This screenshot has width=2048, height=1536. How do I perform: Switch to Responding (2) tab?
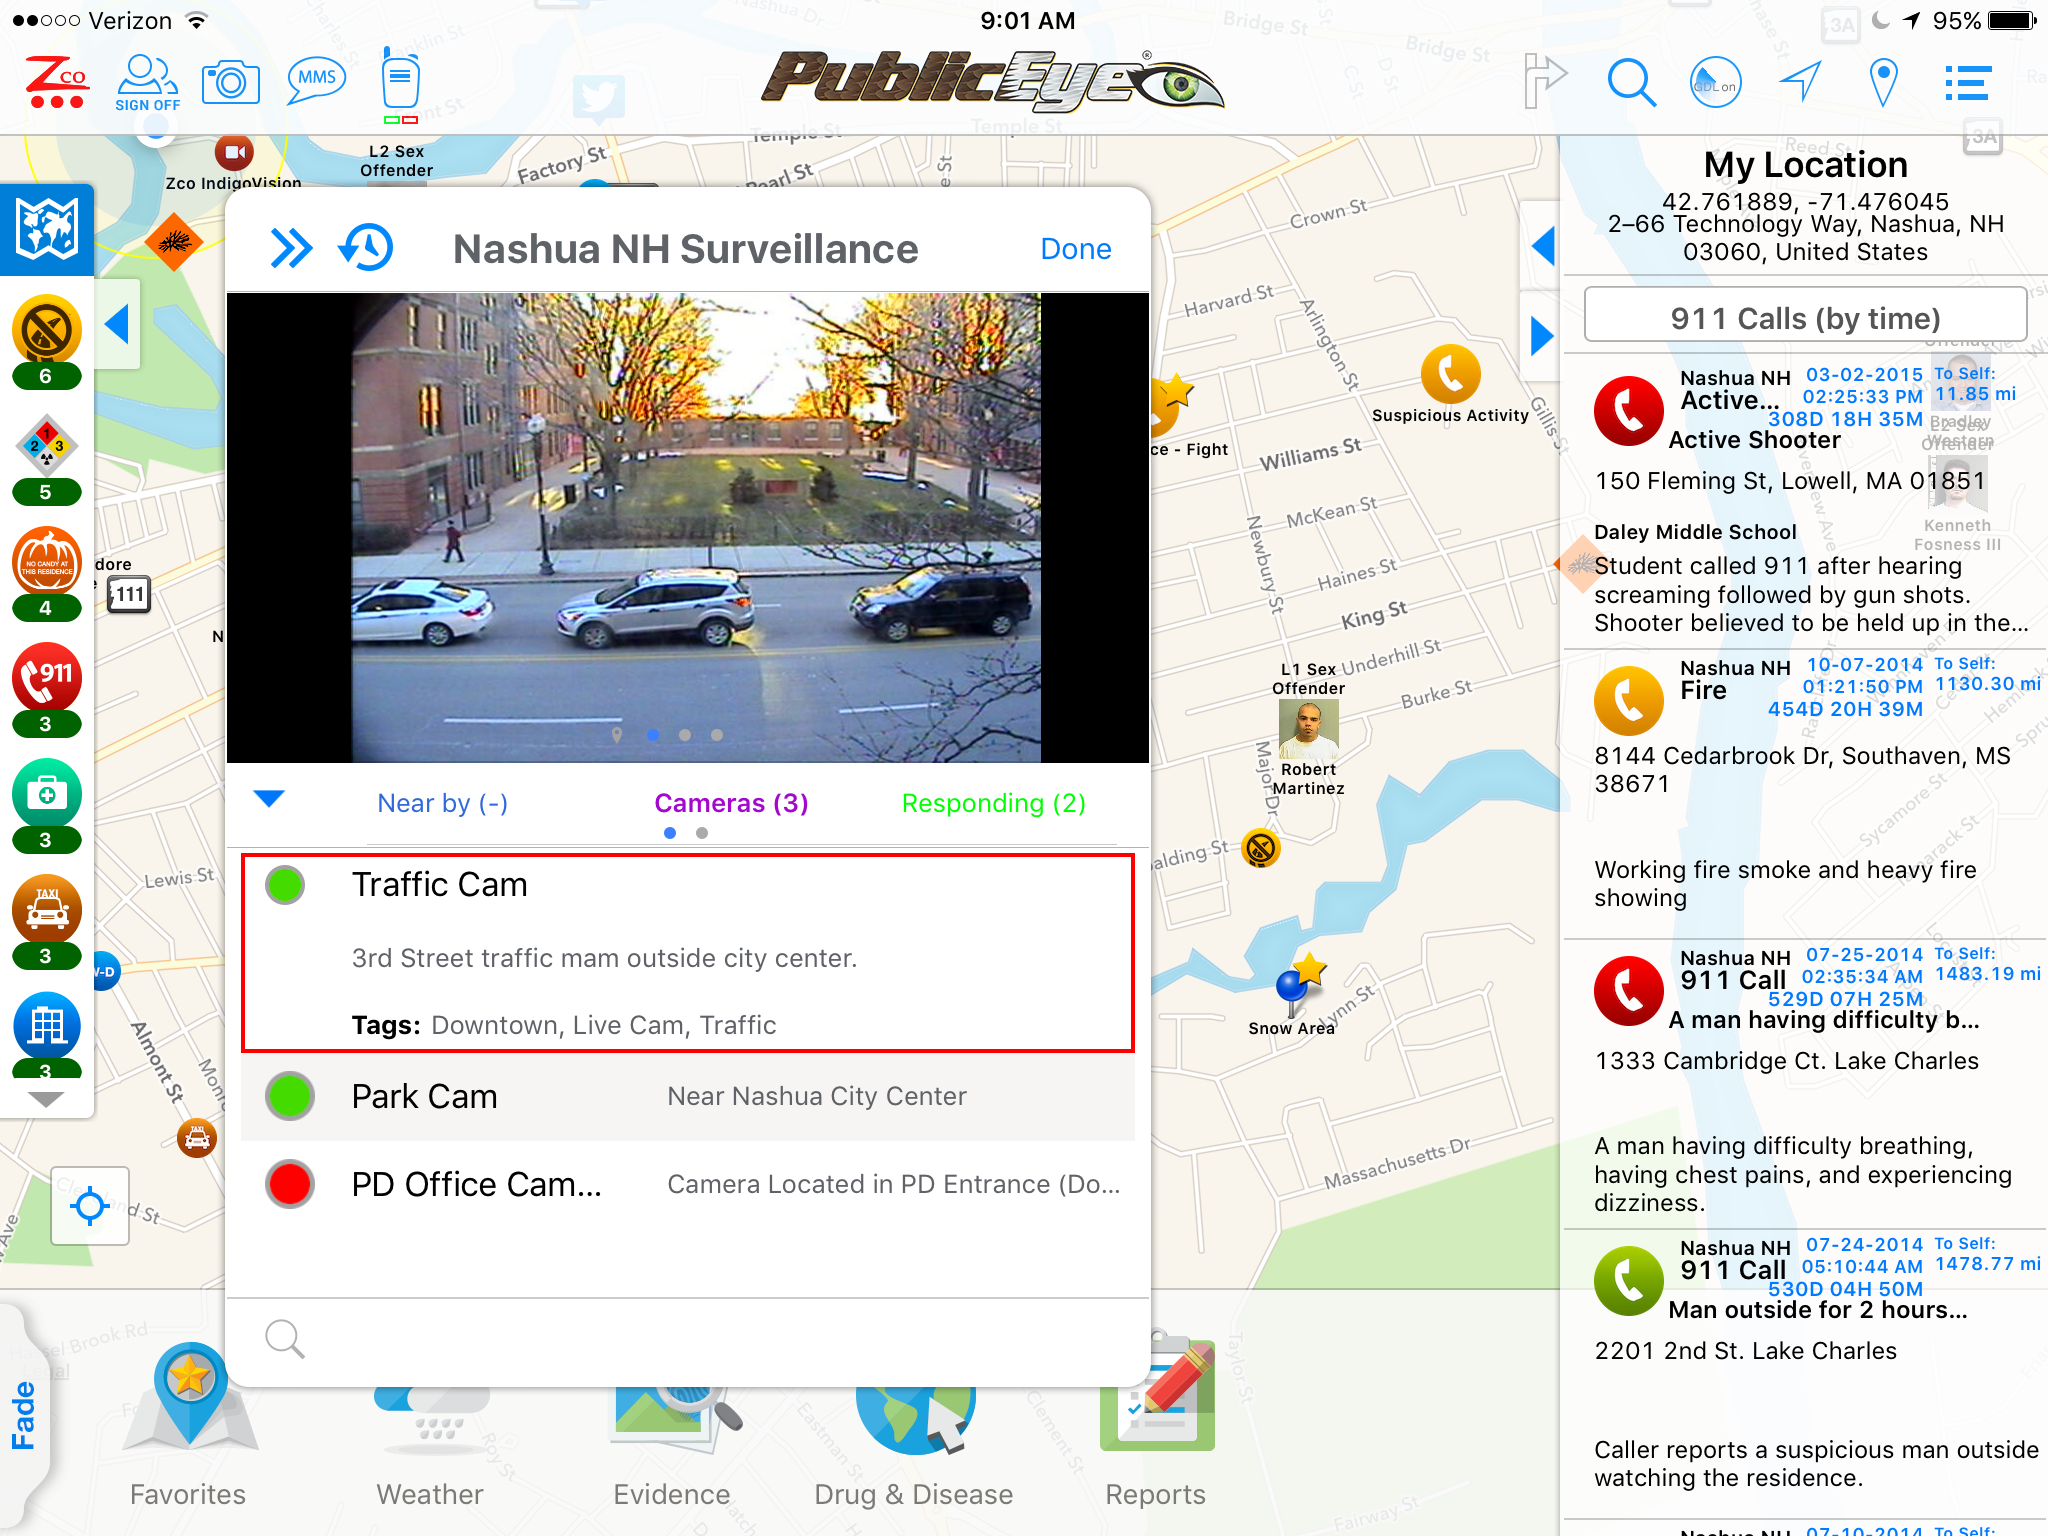(993, 803)
